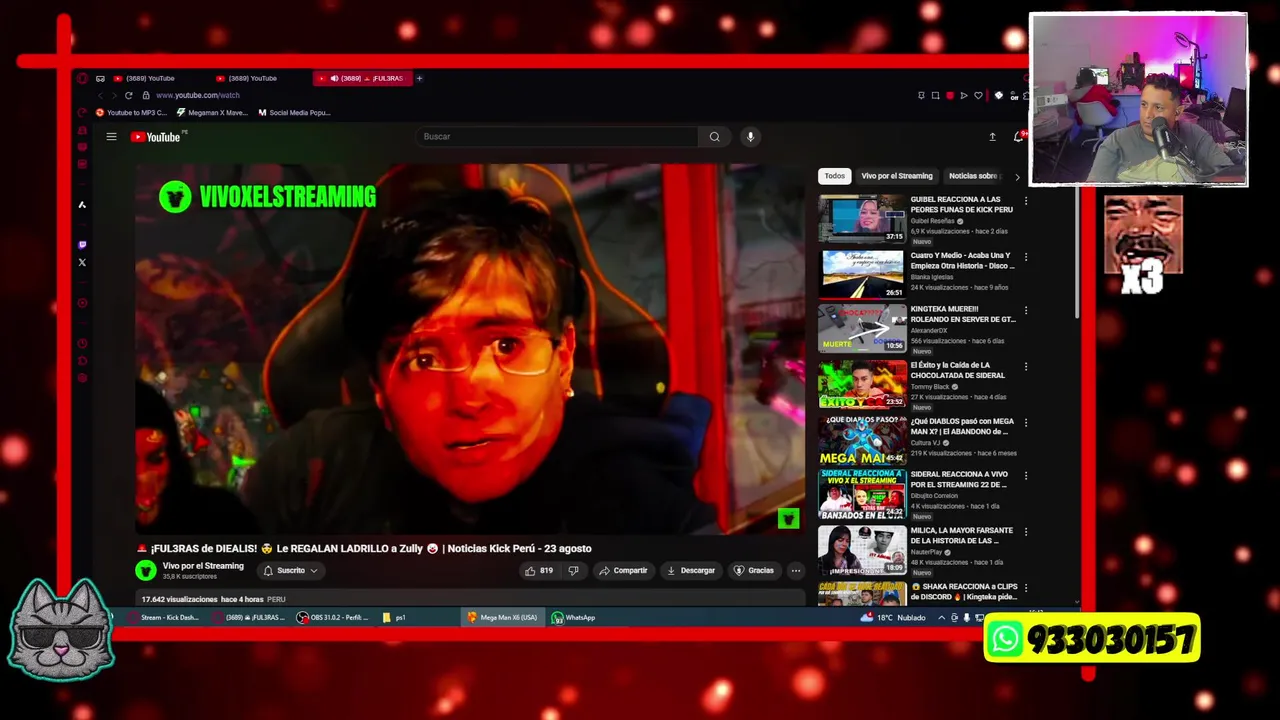Select the Noticias sobre chip
1280x720 pixels.
[x=973, y=176]
